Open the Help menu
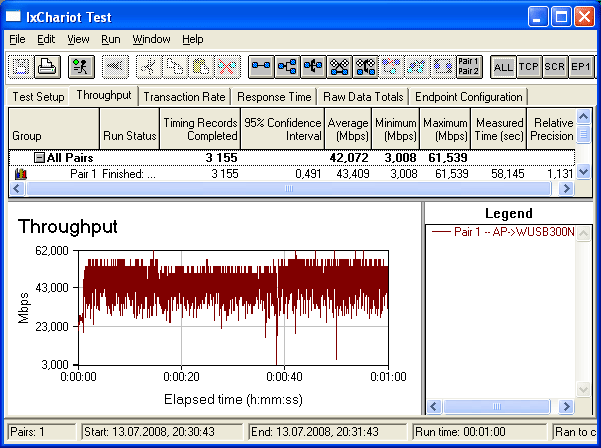Viewport: 601px width, 448px height. [x=193, y=39]
